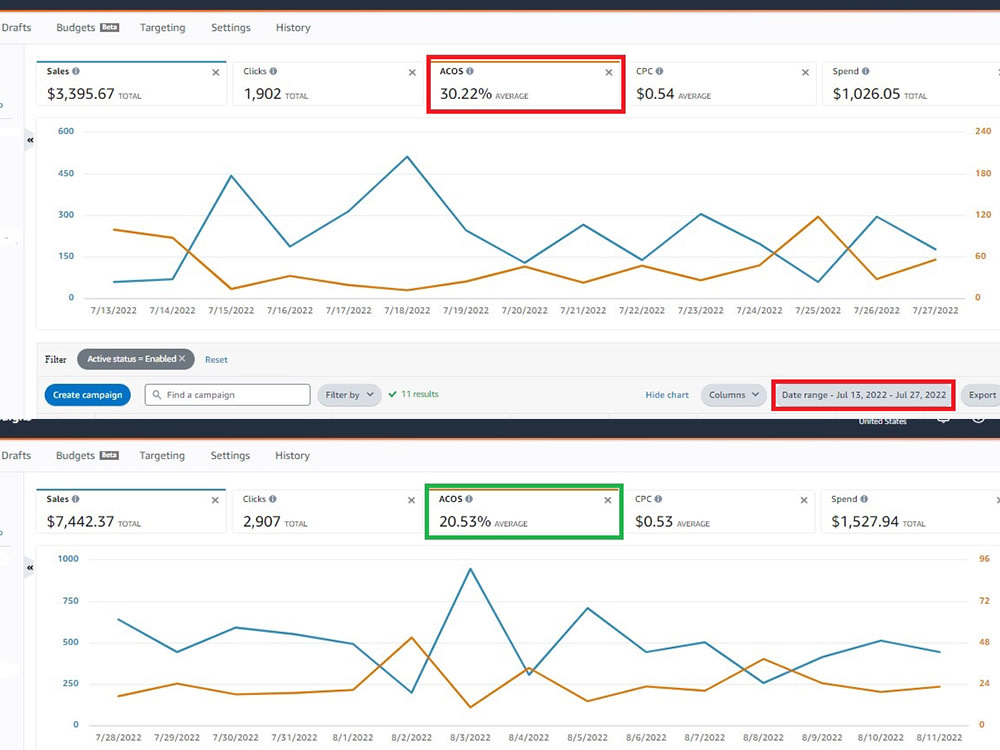Open the Filter by dropdown
The image size is (1000, 750).
click(x=349, y=395)
